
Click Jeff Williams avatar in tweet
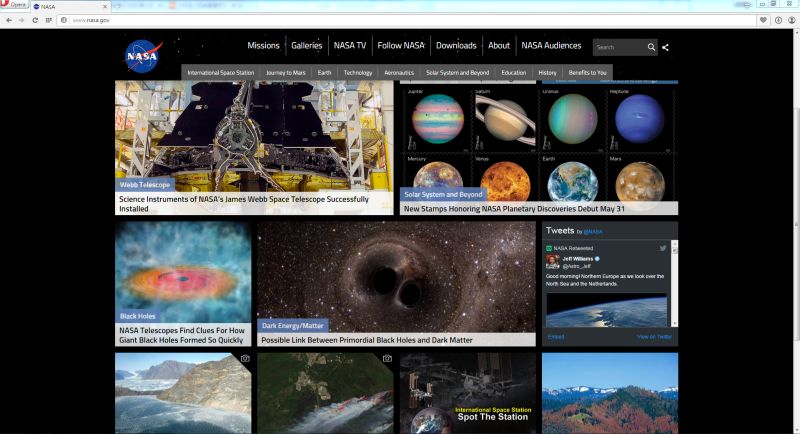tap(553, 262)
